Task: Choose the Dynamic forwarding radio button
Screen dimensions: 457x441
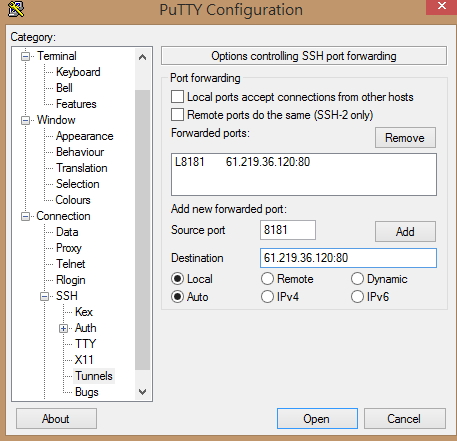Action: [357, 279]
